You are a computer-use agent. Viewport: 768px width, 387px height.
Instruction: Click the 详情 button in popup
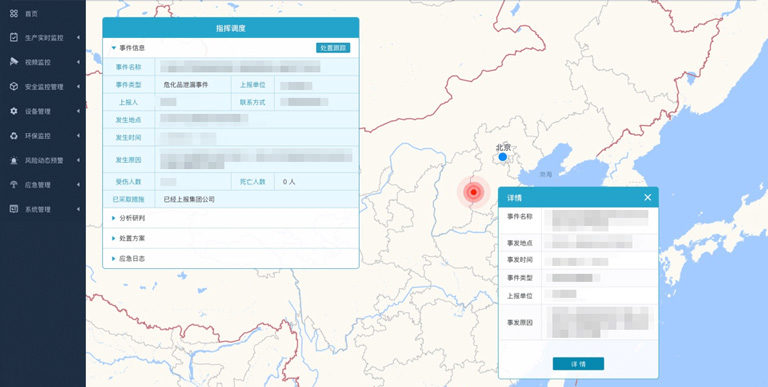[x=578, y=364]
